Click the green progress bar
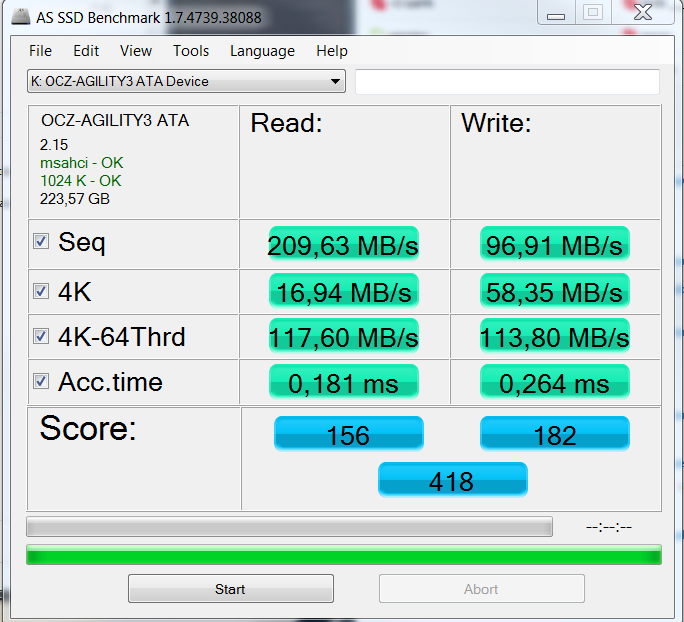 (344, 554)
